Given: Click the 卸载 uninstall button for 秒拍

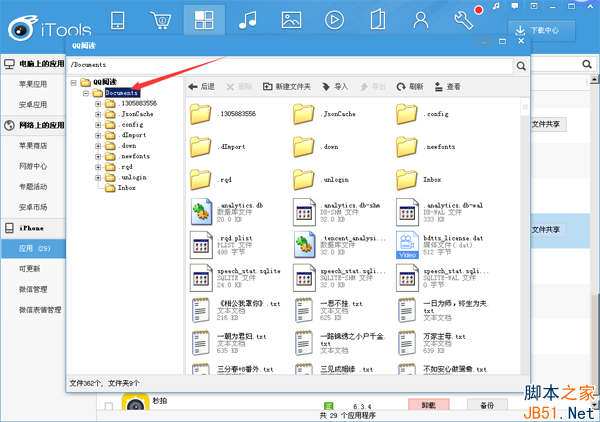Looking at the screenshot, I should (429, 405).
